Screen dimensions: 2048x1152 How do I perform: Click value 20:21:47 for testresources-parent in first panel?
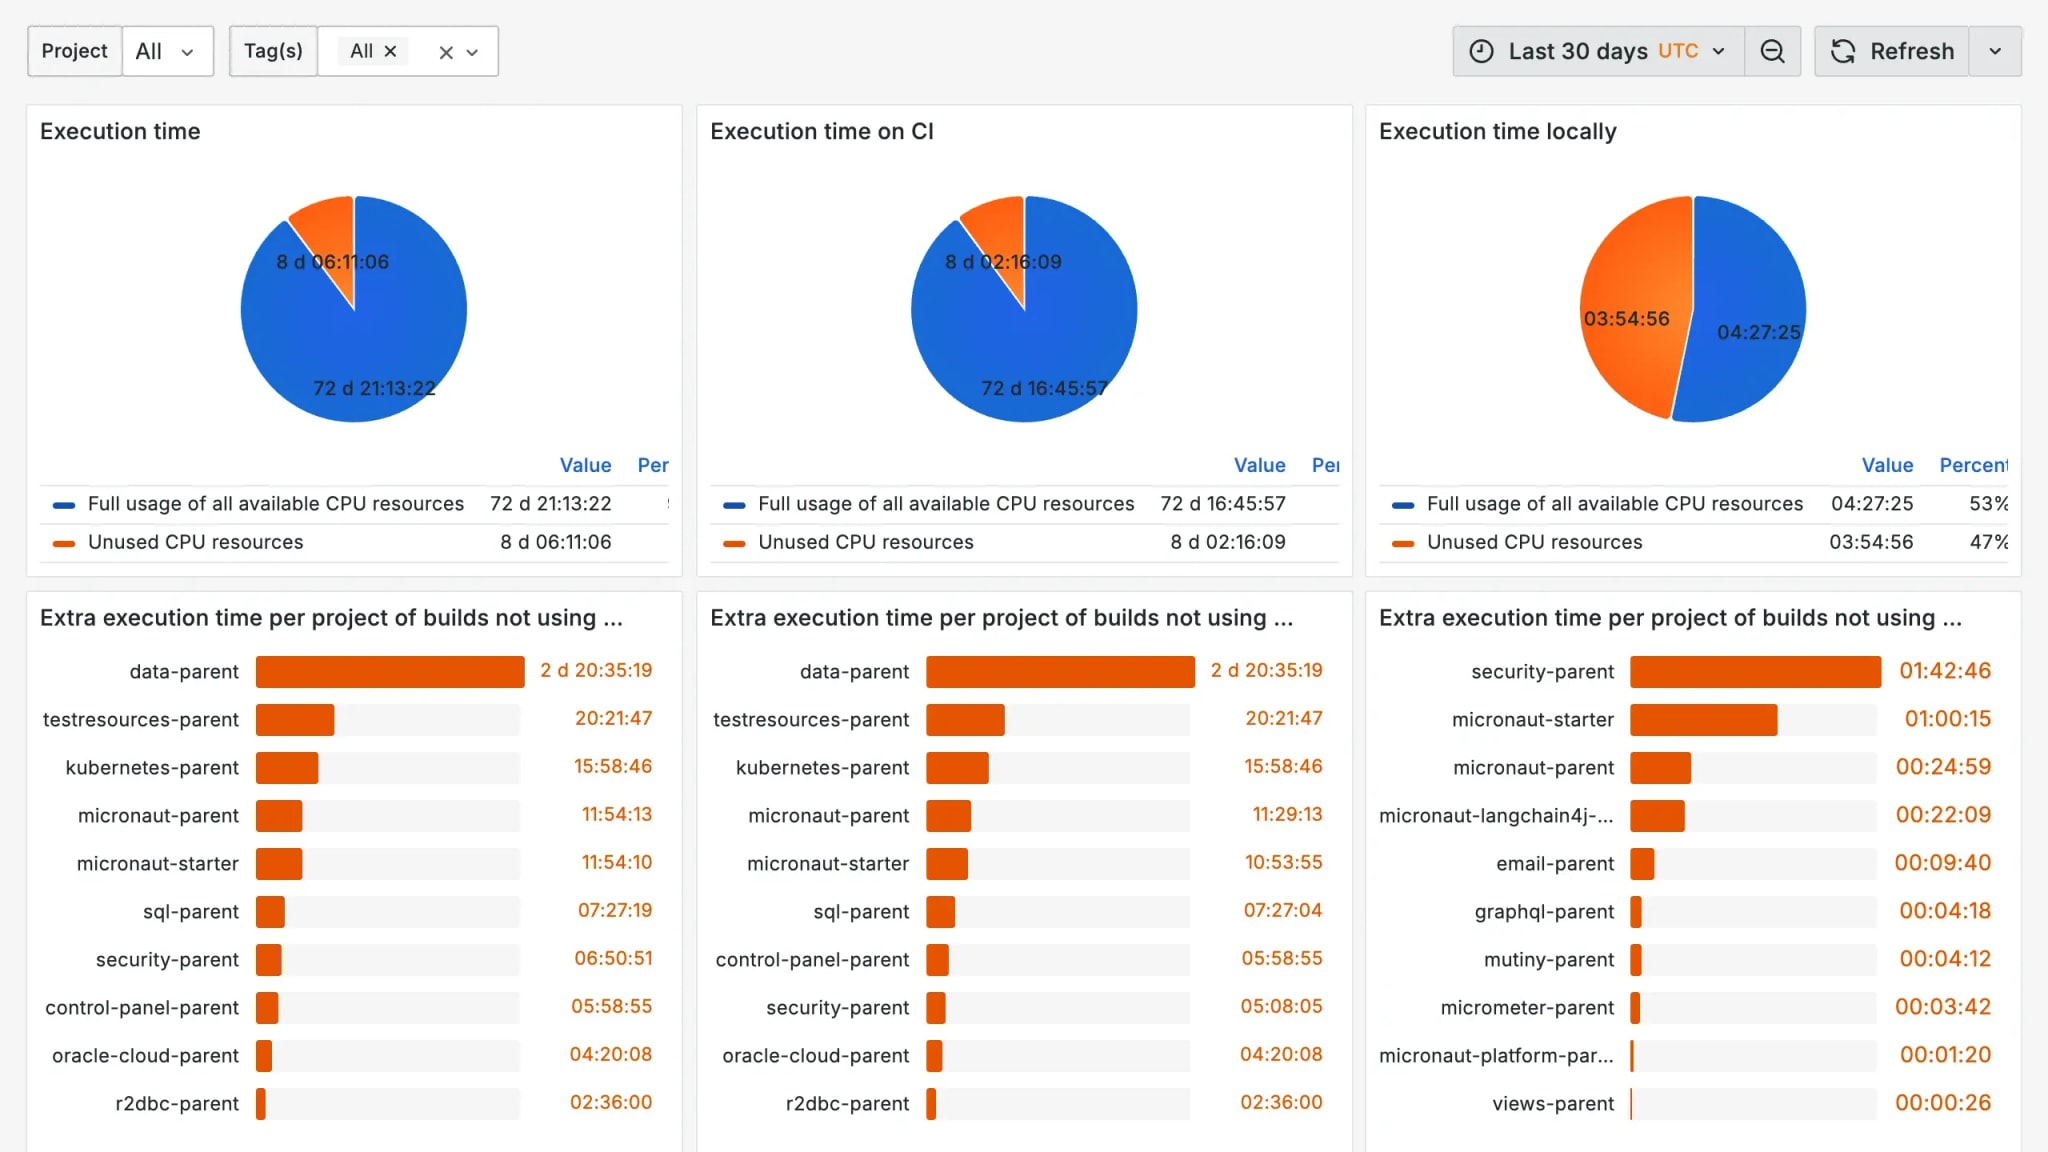(613, 719)
